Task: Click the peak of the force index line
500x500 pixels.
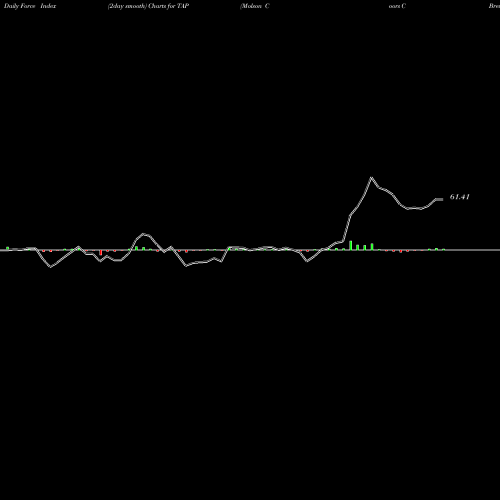Action: pos(371,178)
